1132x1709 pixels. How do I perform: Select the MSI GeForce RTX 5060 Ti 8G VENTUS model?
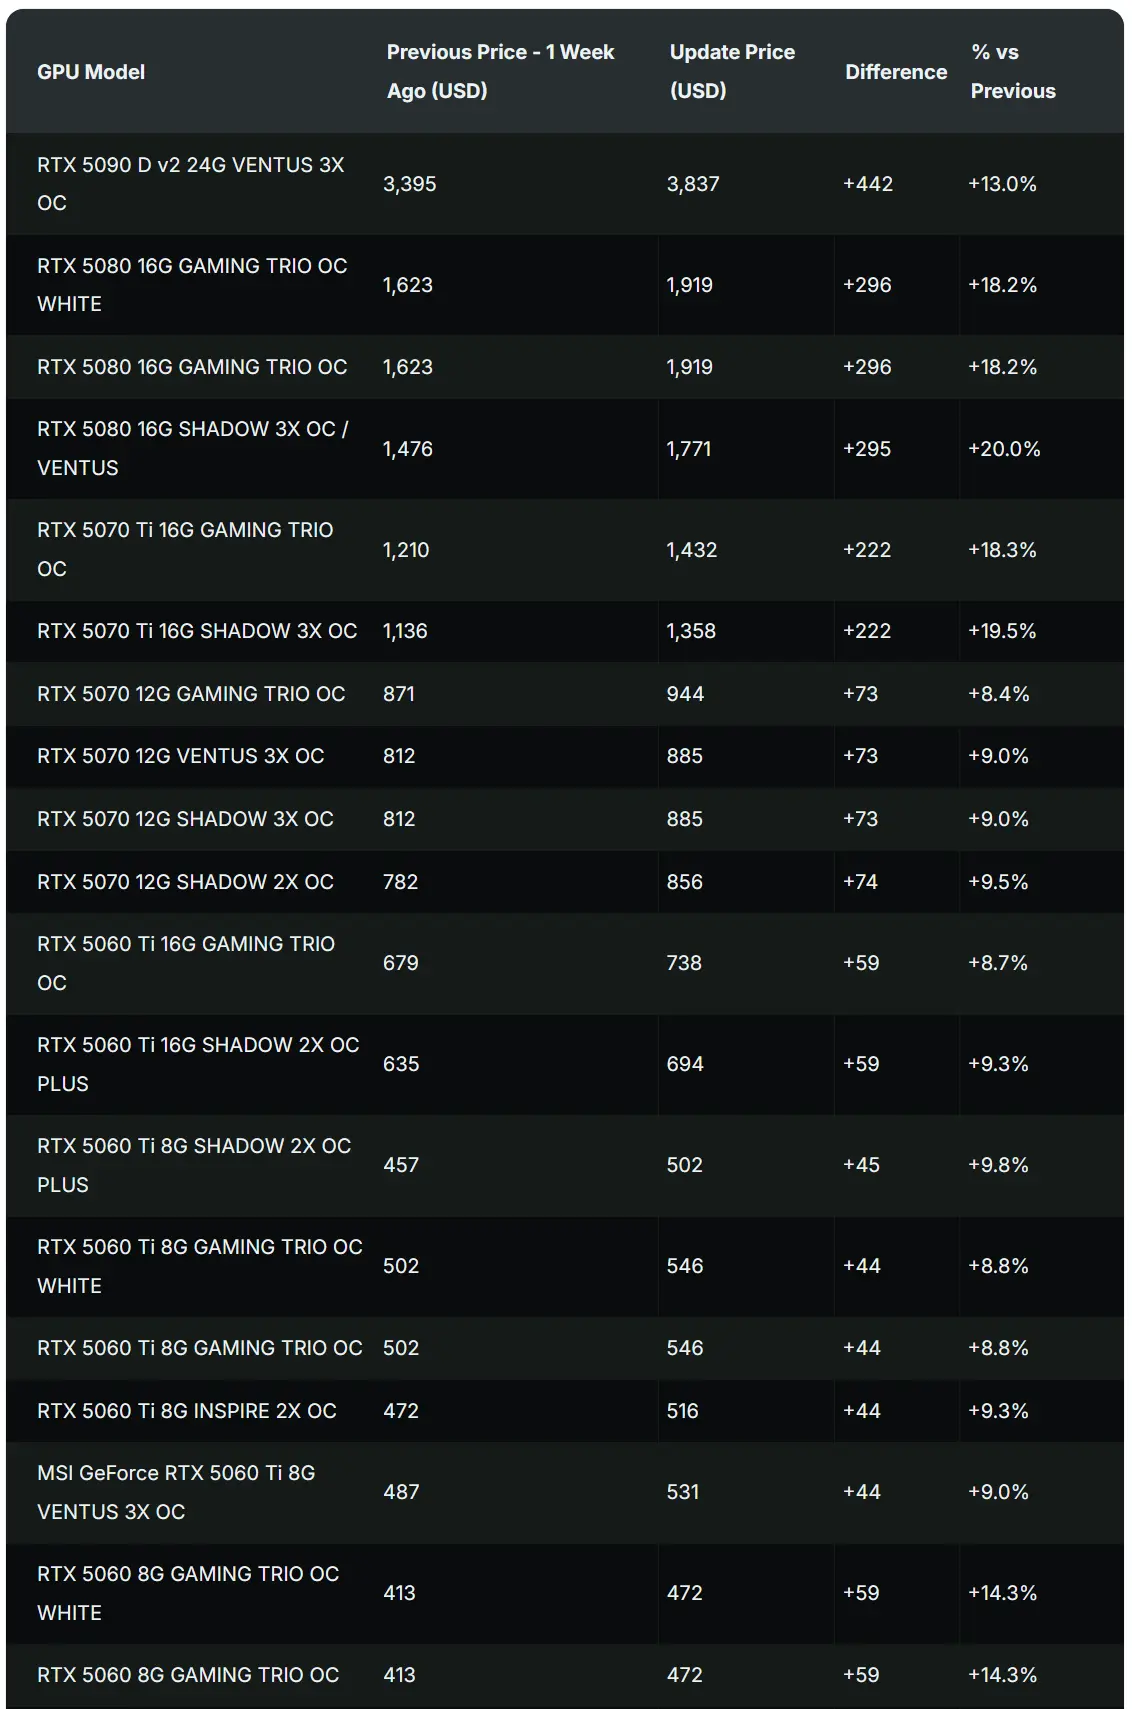[176, 1492]
